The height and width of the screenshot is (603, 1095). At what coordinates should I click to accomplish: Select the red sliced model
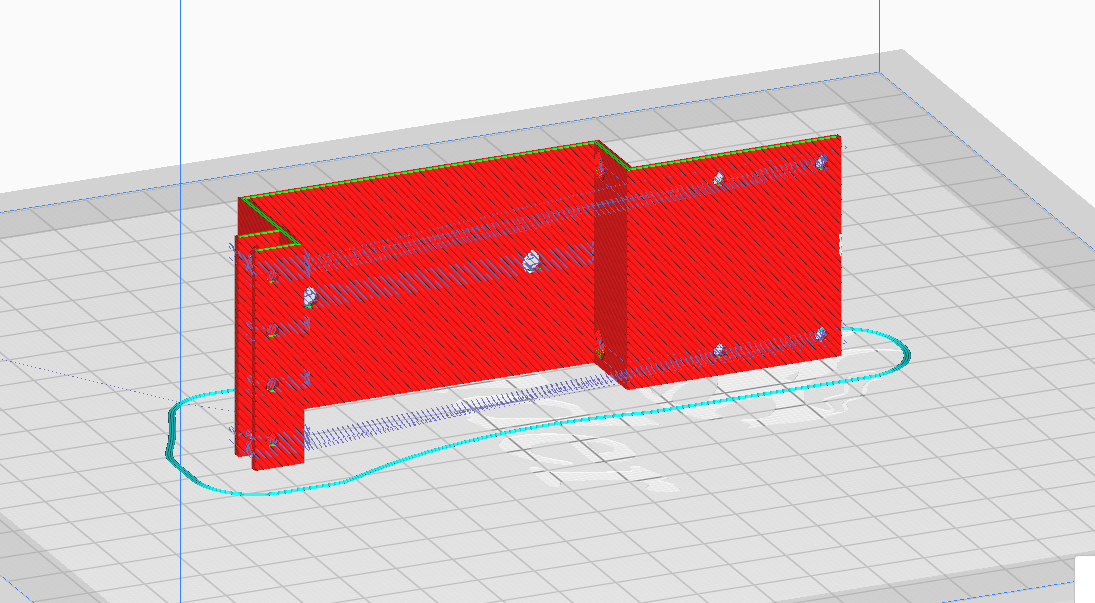(x=430, y=280)
